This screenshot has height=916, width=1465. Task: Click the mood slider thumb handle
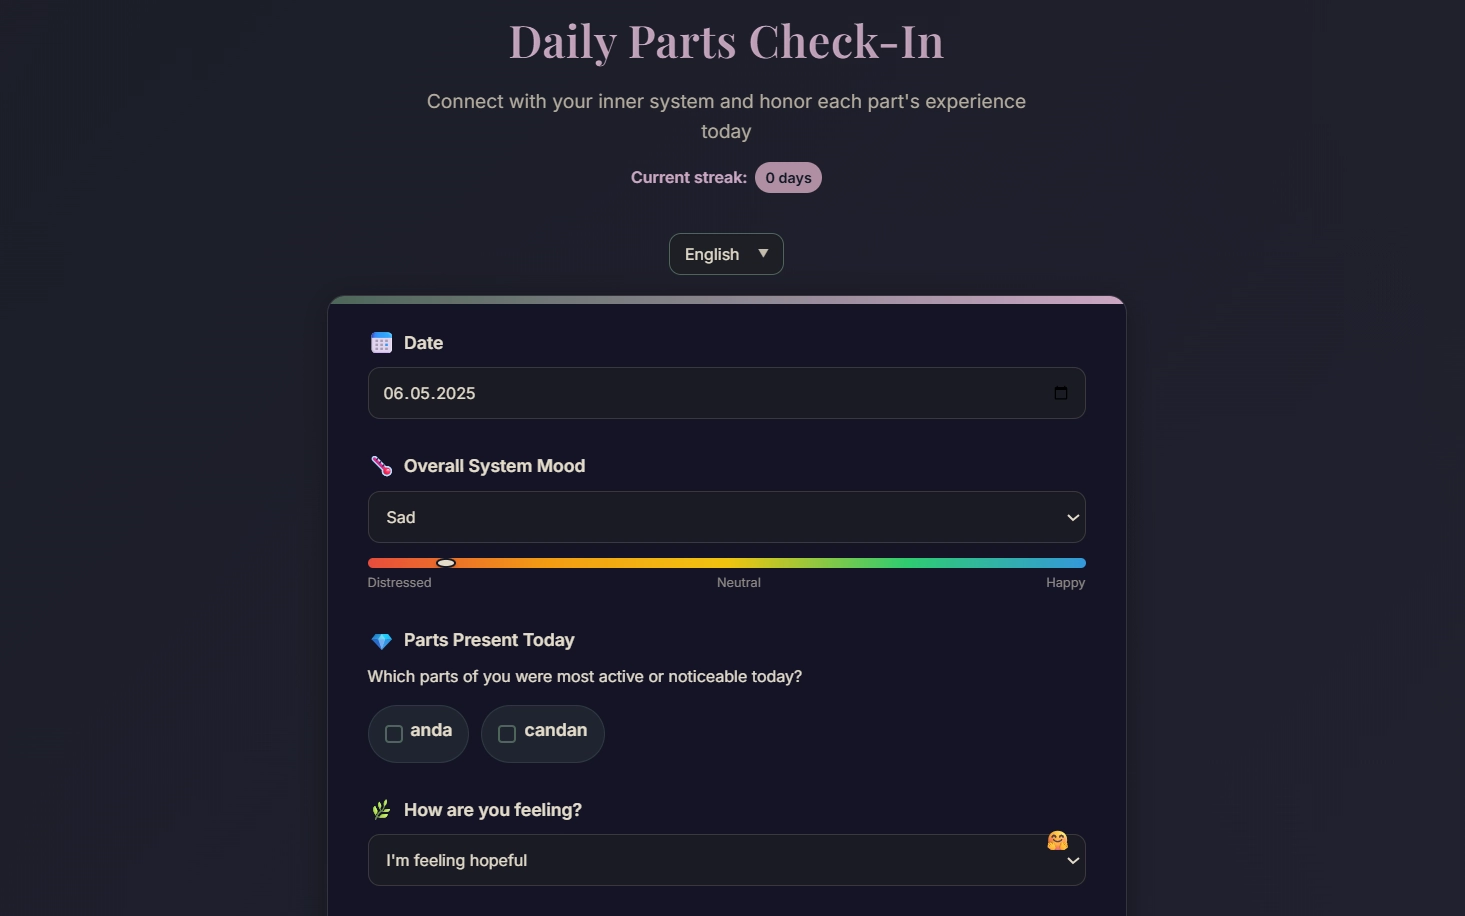[x=446, y=563]
